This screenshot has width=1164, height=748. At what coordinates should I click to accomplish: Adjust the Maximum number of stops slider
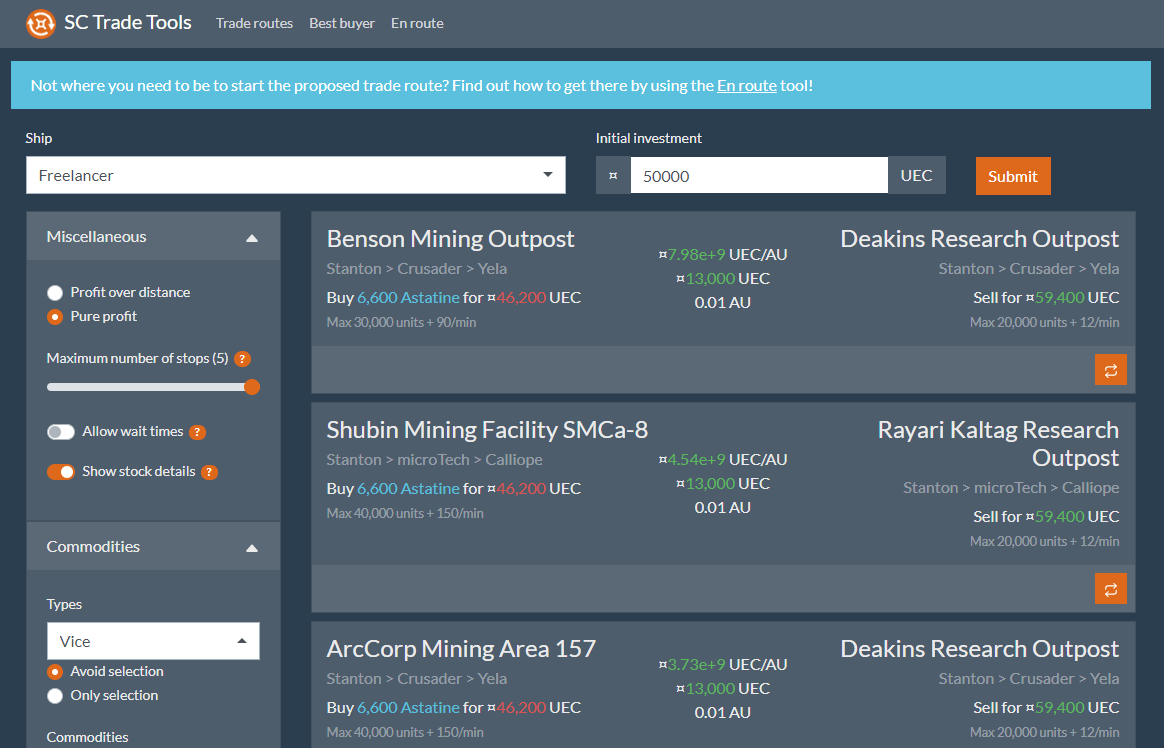pos(253,387)
